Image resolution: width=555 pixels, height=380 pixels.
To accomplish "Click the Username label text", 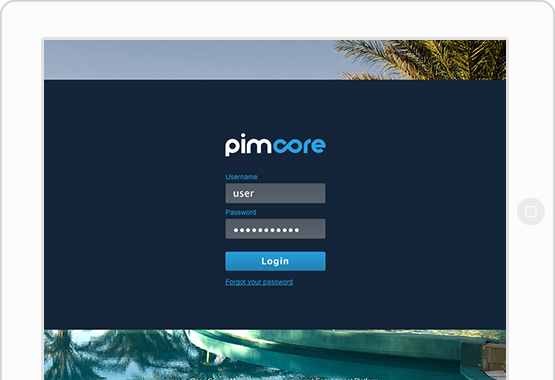I will (241, 177).
